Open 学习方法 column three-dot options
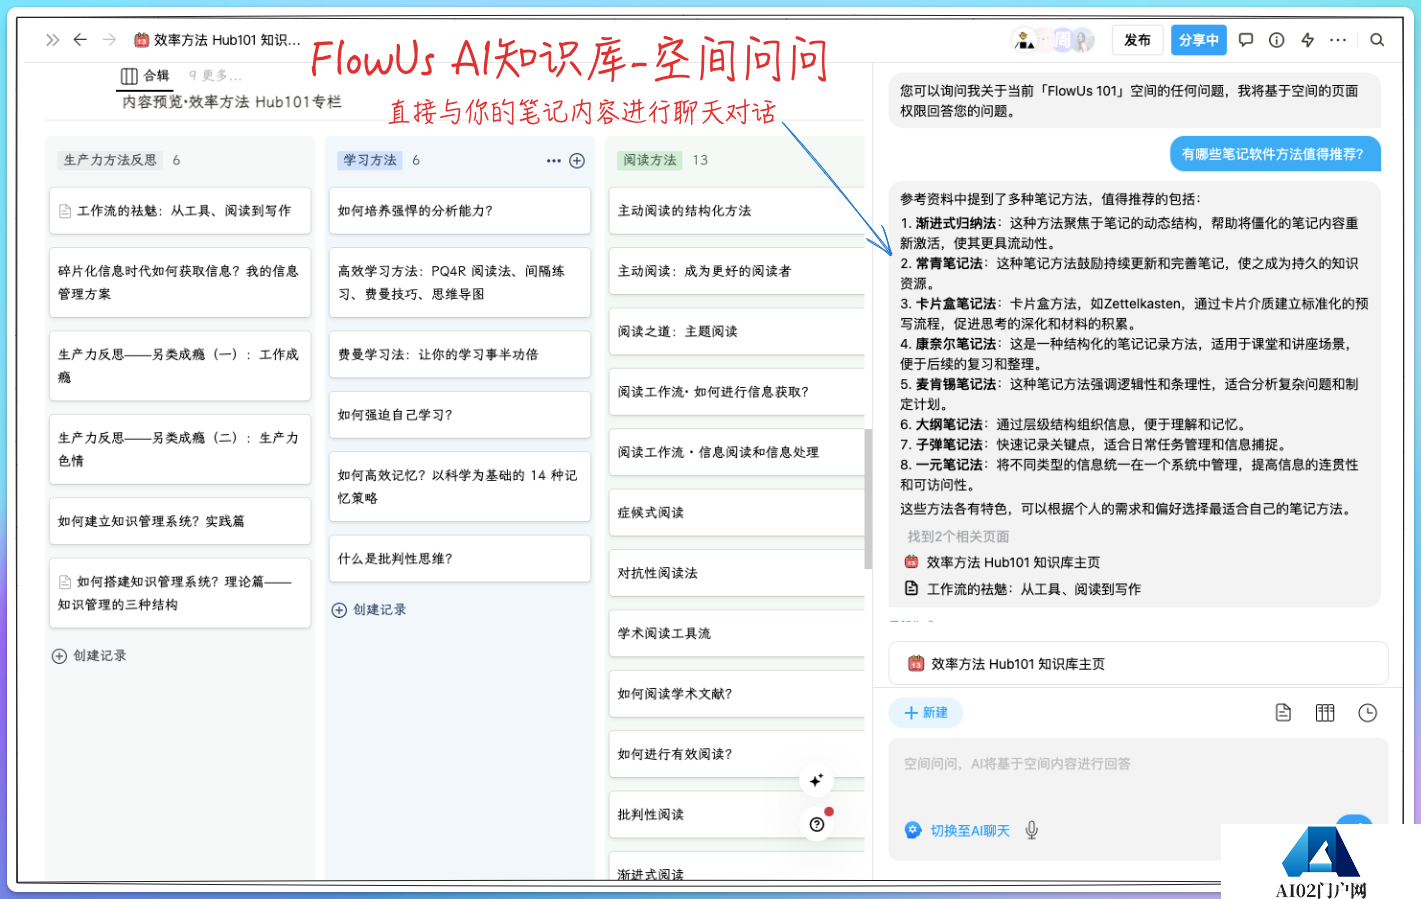This screenshot has height=899, width=1421. coord(554,161)
